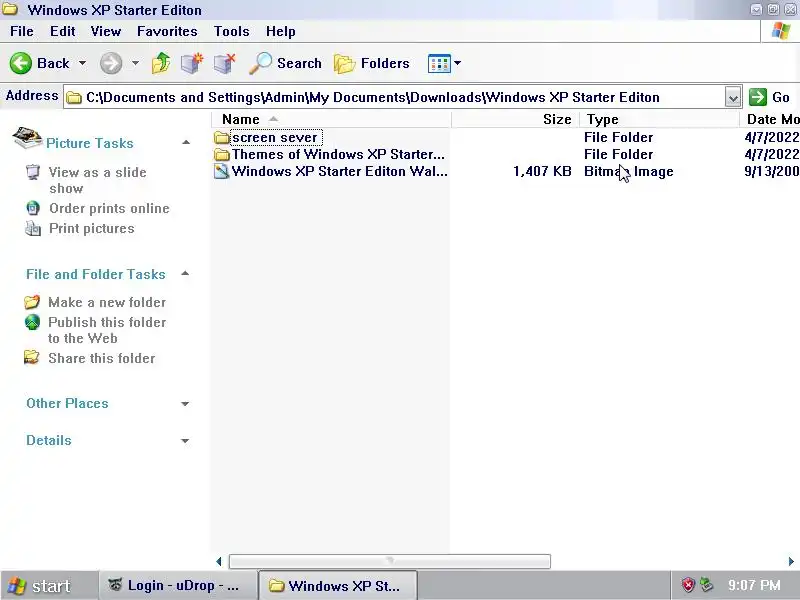Collapse File and Folder Tasks panel
Image resolution: width=800 pixels, height=600 pixels.
(185, 273)
